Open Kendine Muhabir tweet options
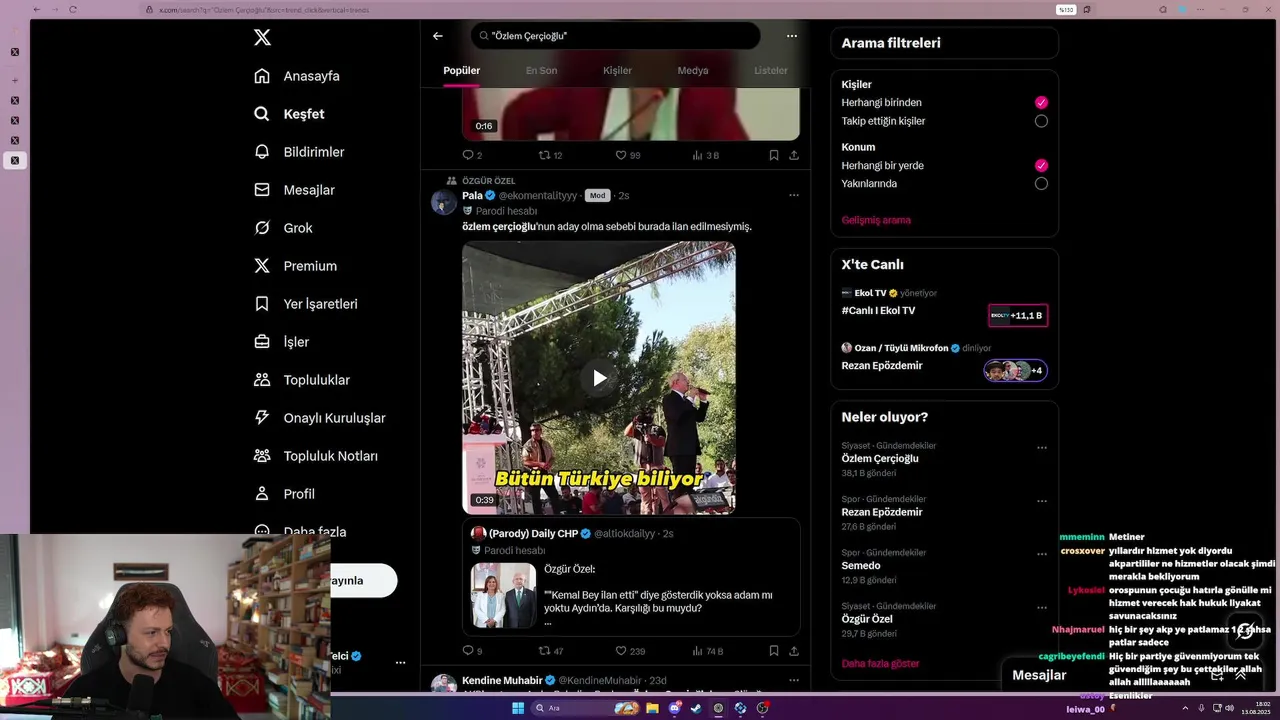The width and height of the screenshot is (1280, 720). pyautogui.click(x=794, y=680)
